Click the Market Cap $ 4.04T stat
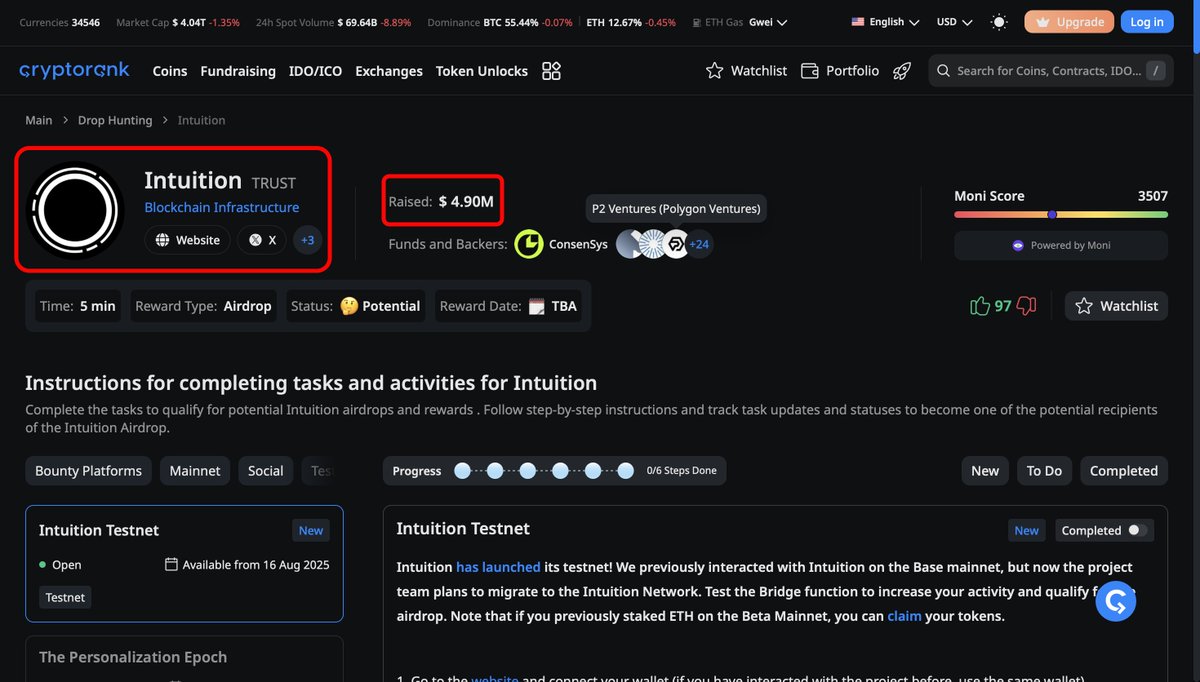The width and height of the screenshot is (1200, 682). [178, 22]
